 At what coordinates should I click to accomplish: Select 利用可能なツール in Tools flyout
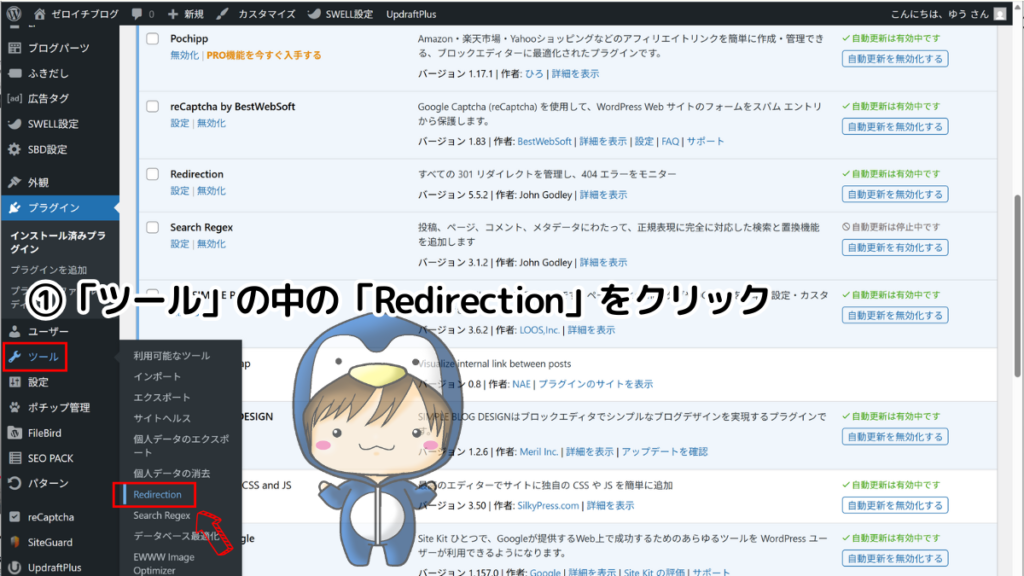(x=172, y=356)
